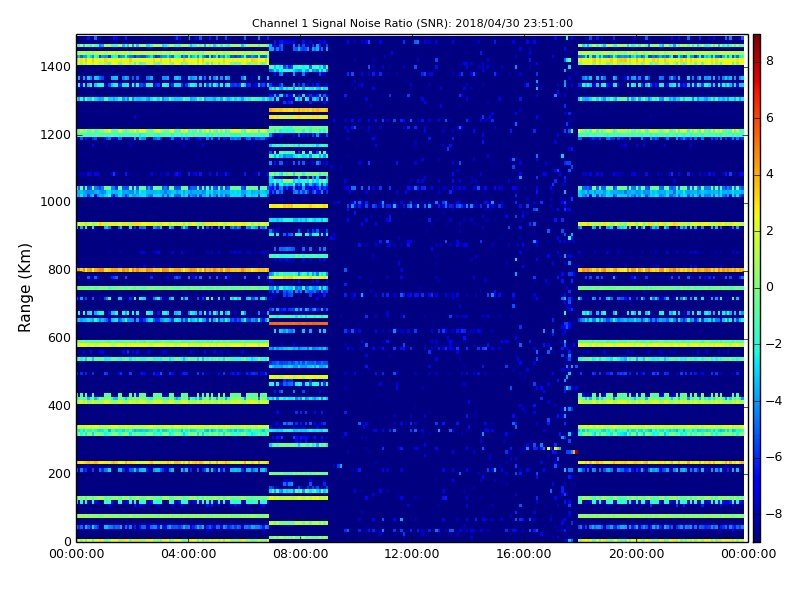Click the 600 range tick label
800x600 pixels.
point(59,338)
